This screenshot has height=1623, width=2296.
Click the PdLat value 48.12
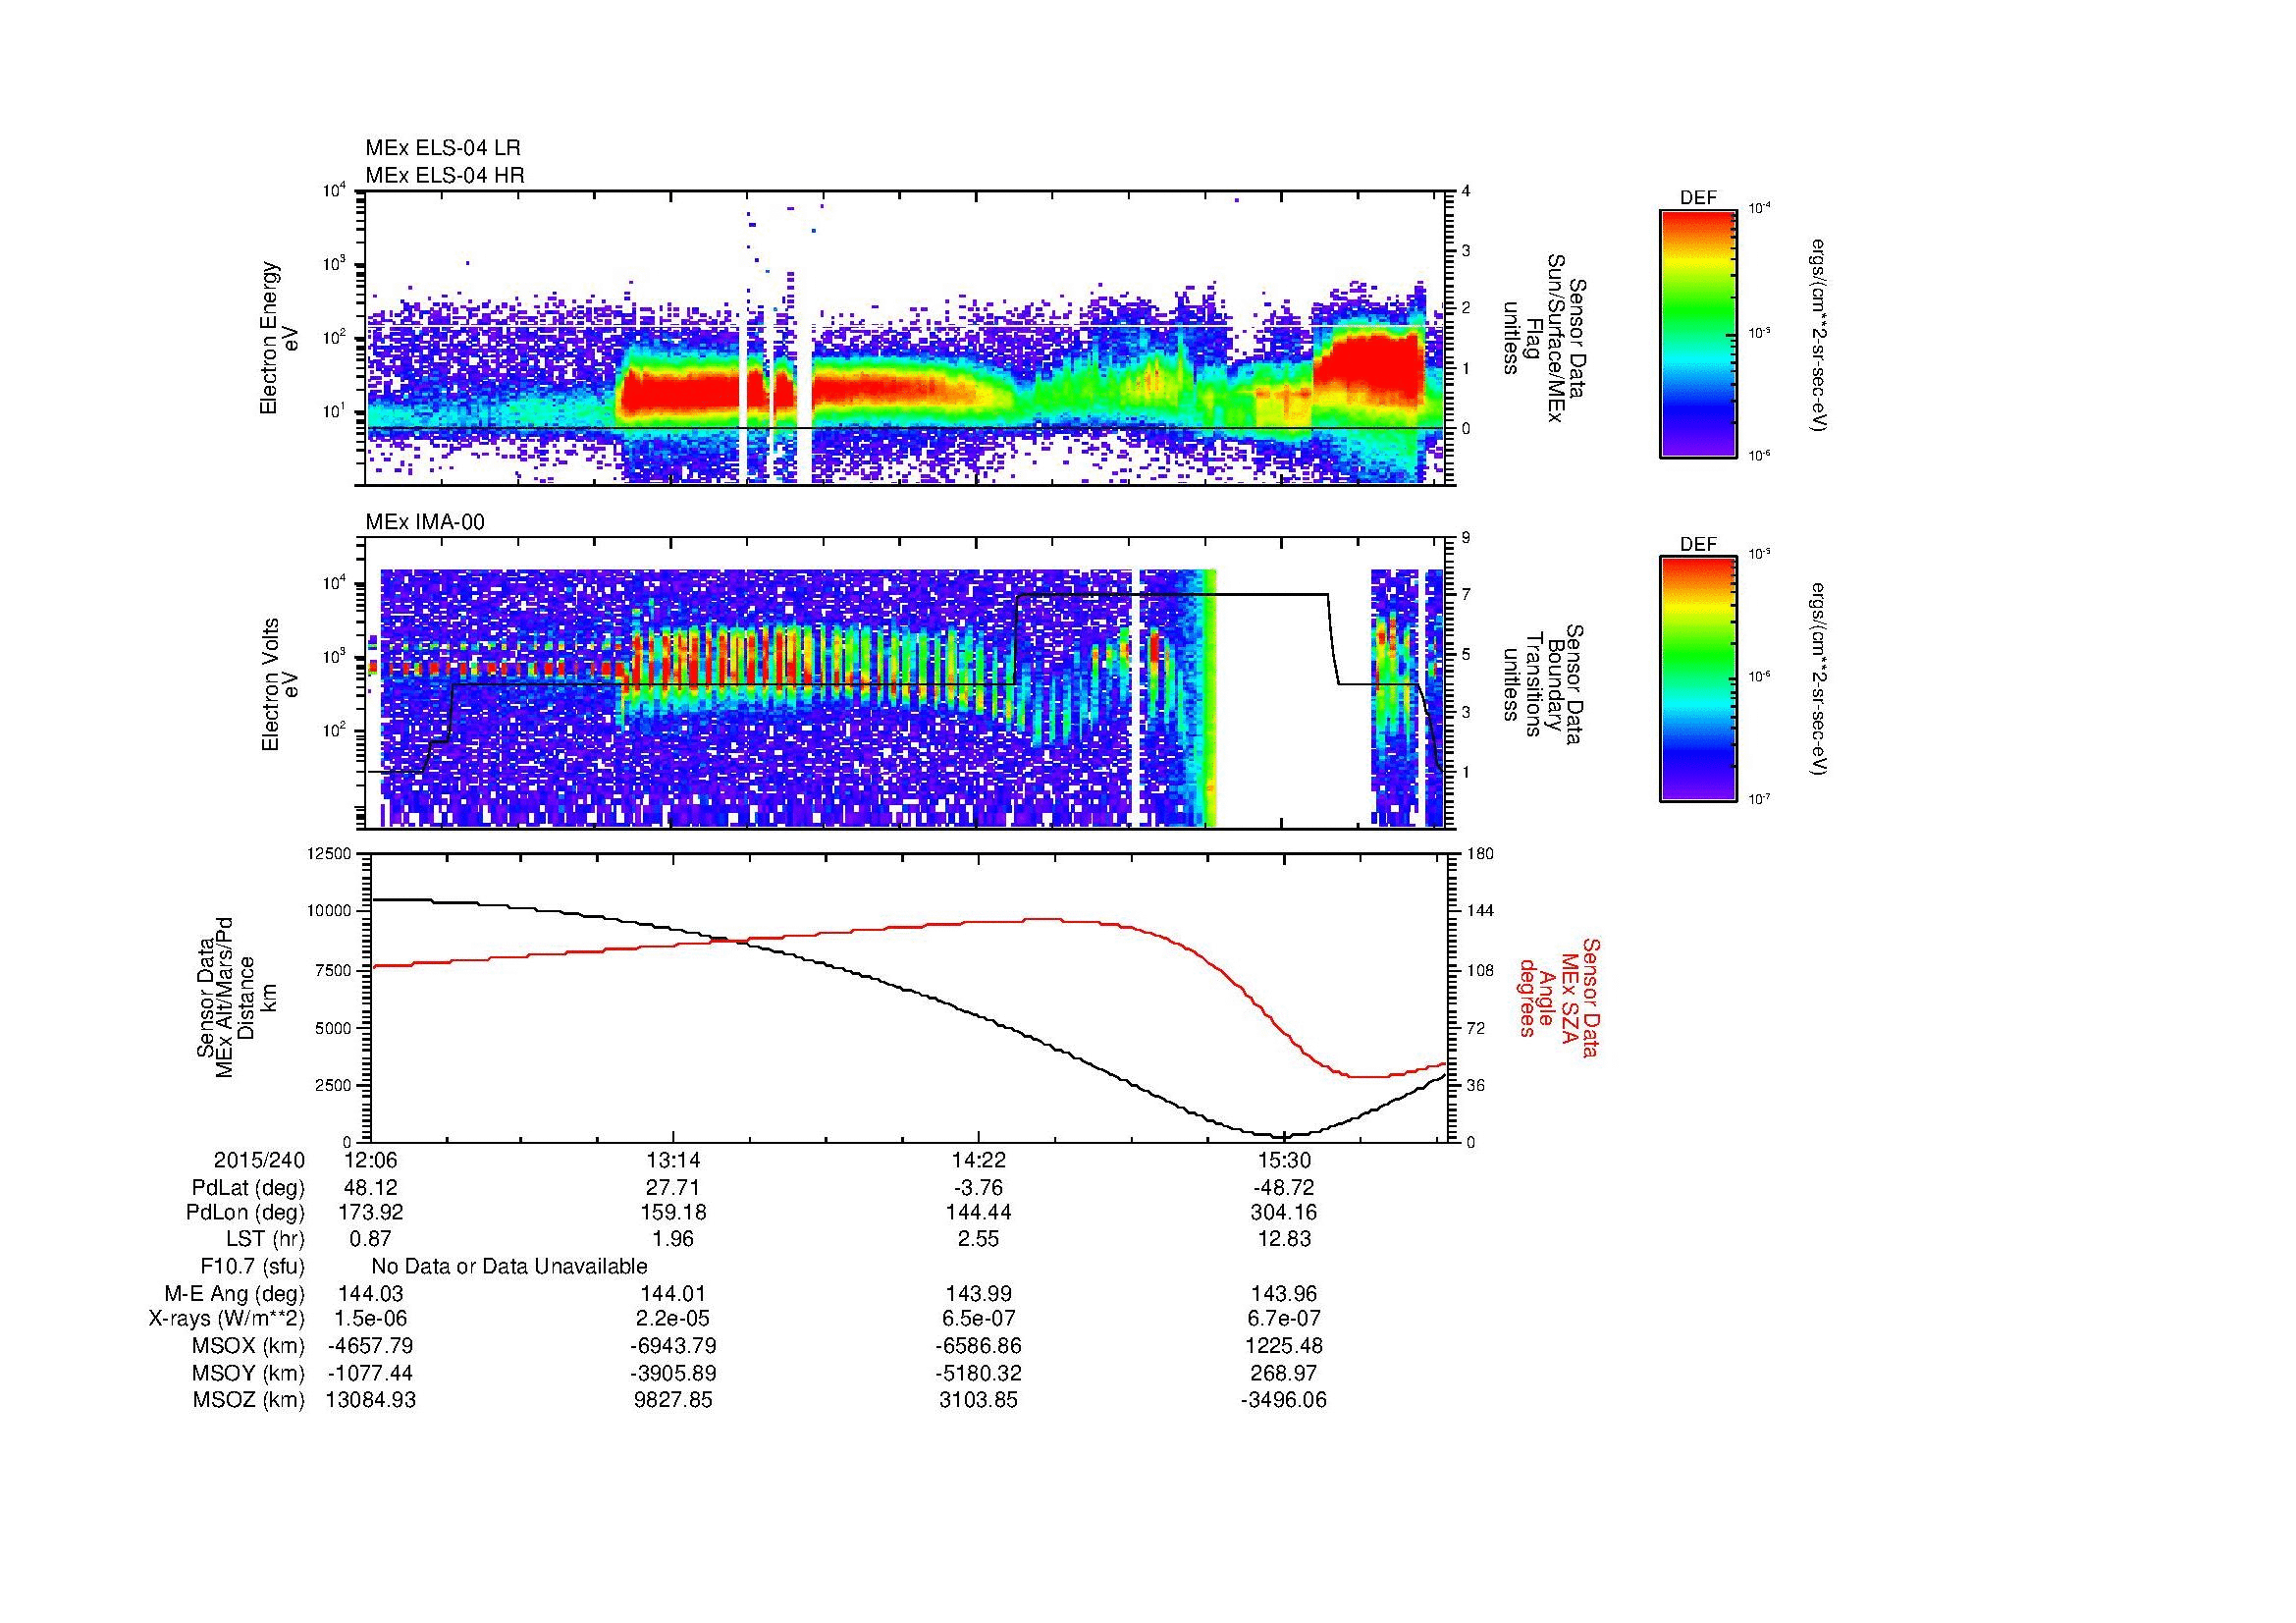pos(370,1188)
